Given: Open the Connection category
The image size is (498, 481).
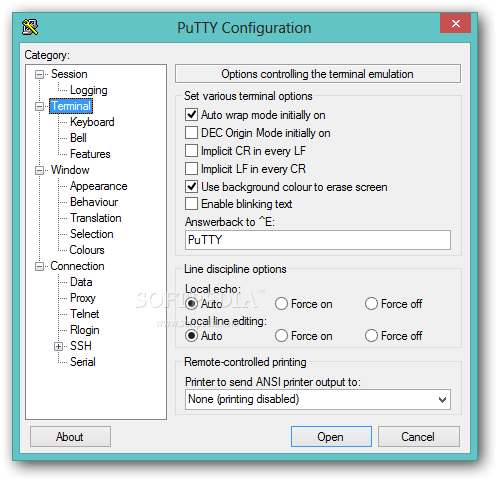Looking at the screenshot, I should [x=77, y=266].
